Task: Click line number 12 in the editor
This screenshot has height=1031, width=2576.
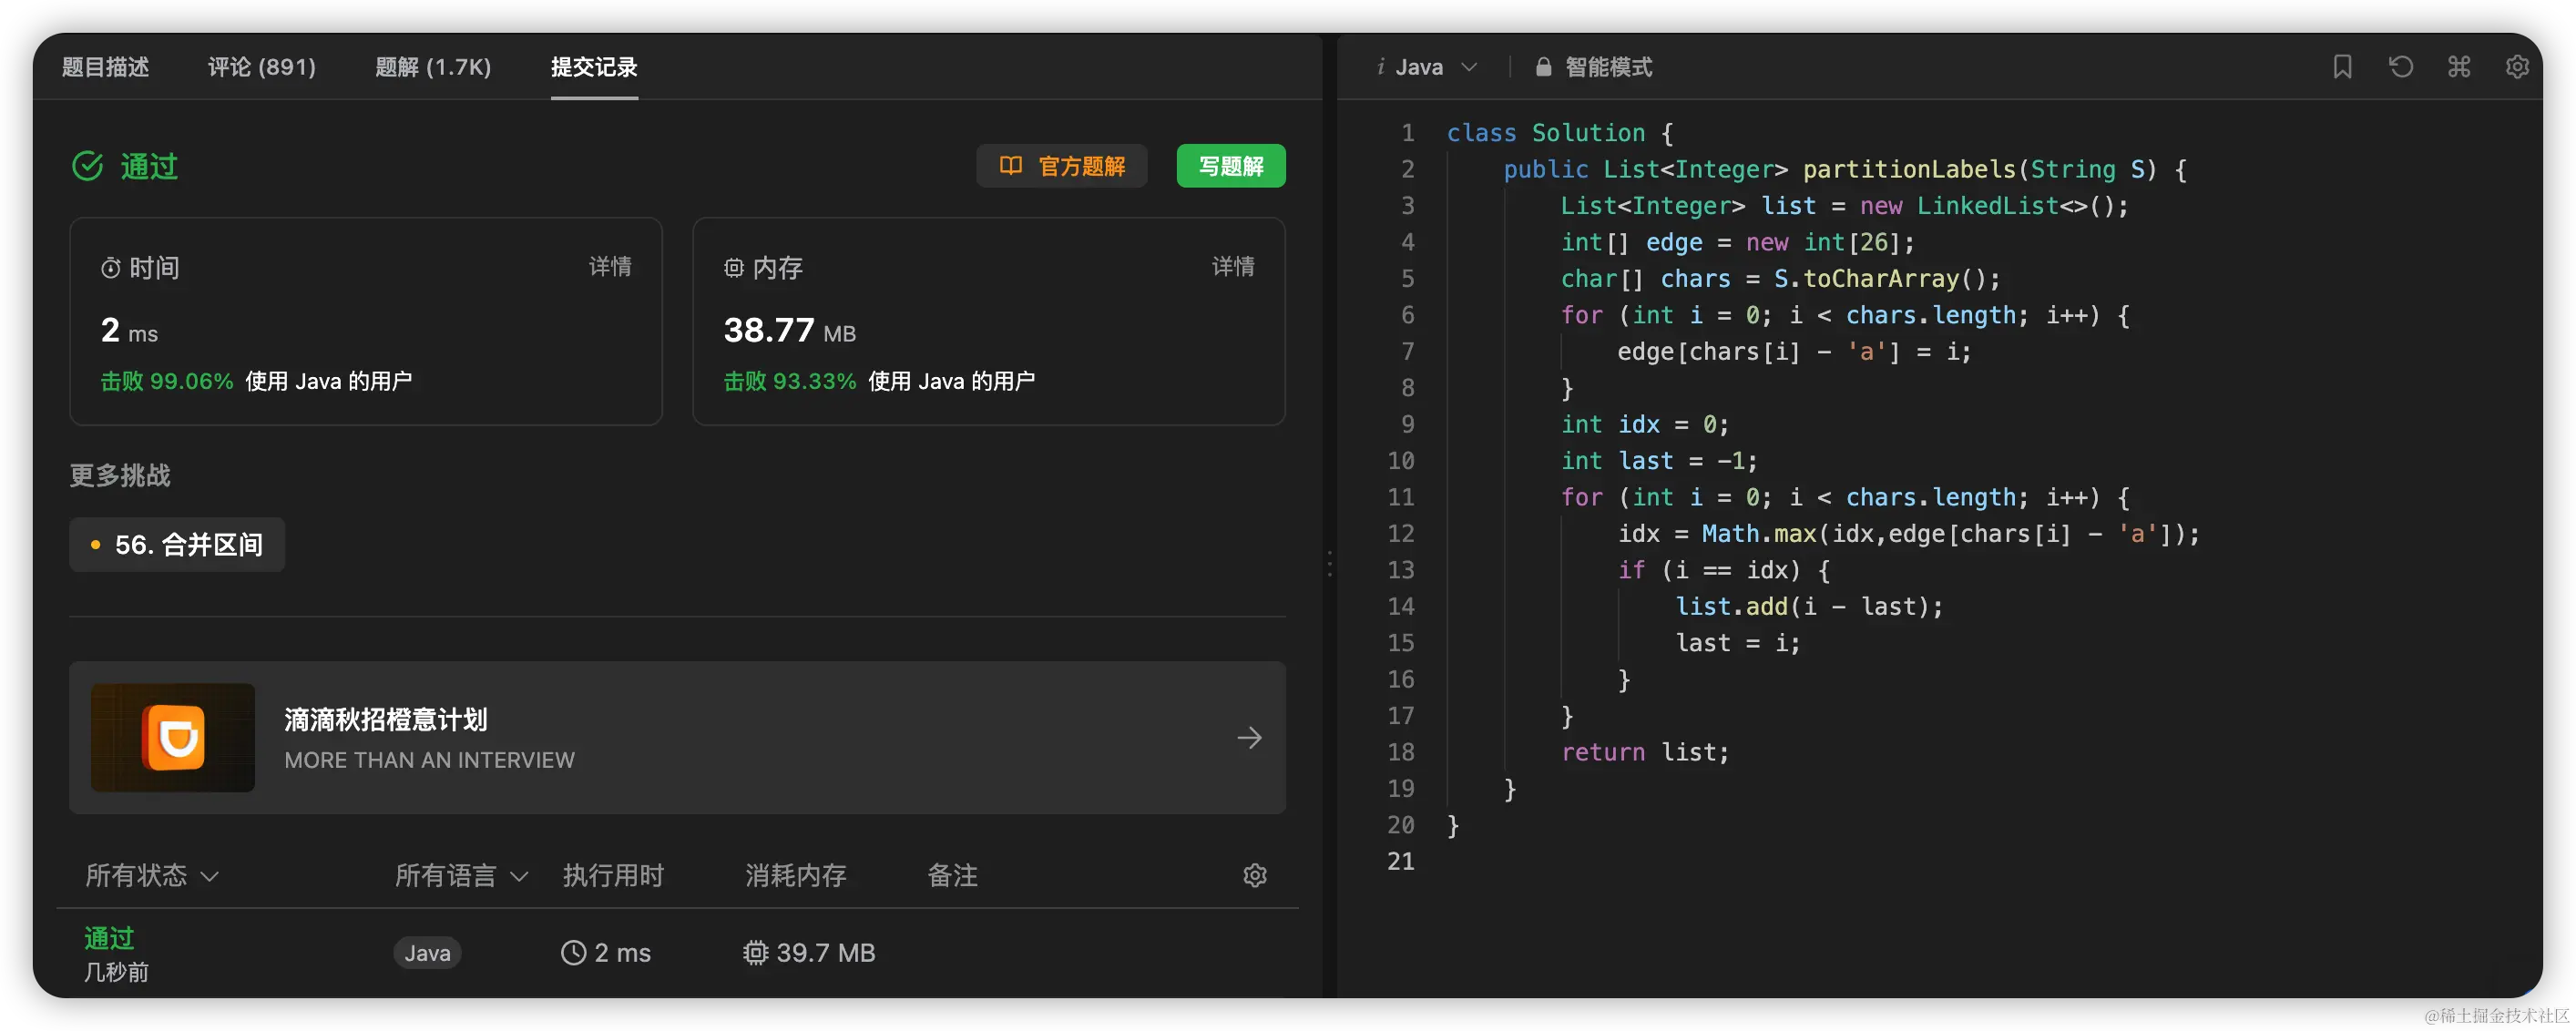Action: point(1400,534)
